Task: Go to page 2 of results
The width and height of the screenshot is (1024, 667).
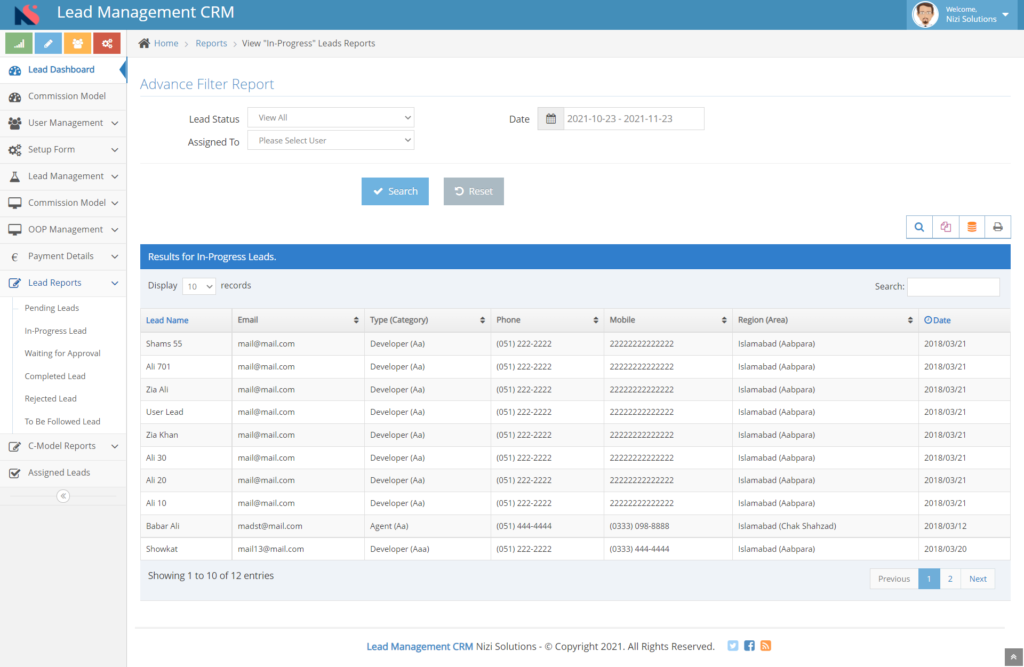Action: click(950, 579)
